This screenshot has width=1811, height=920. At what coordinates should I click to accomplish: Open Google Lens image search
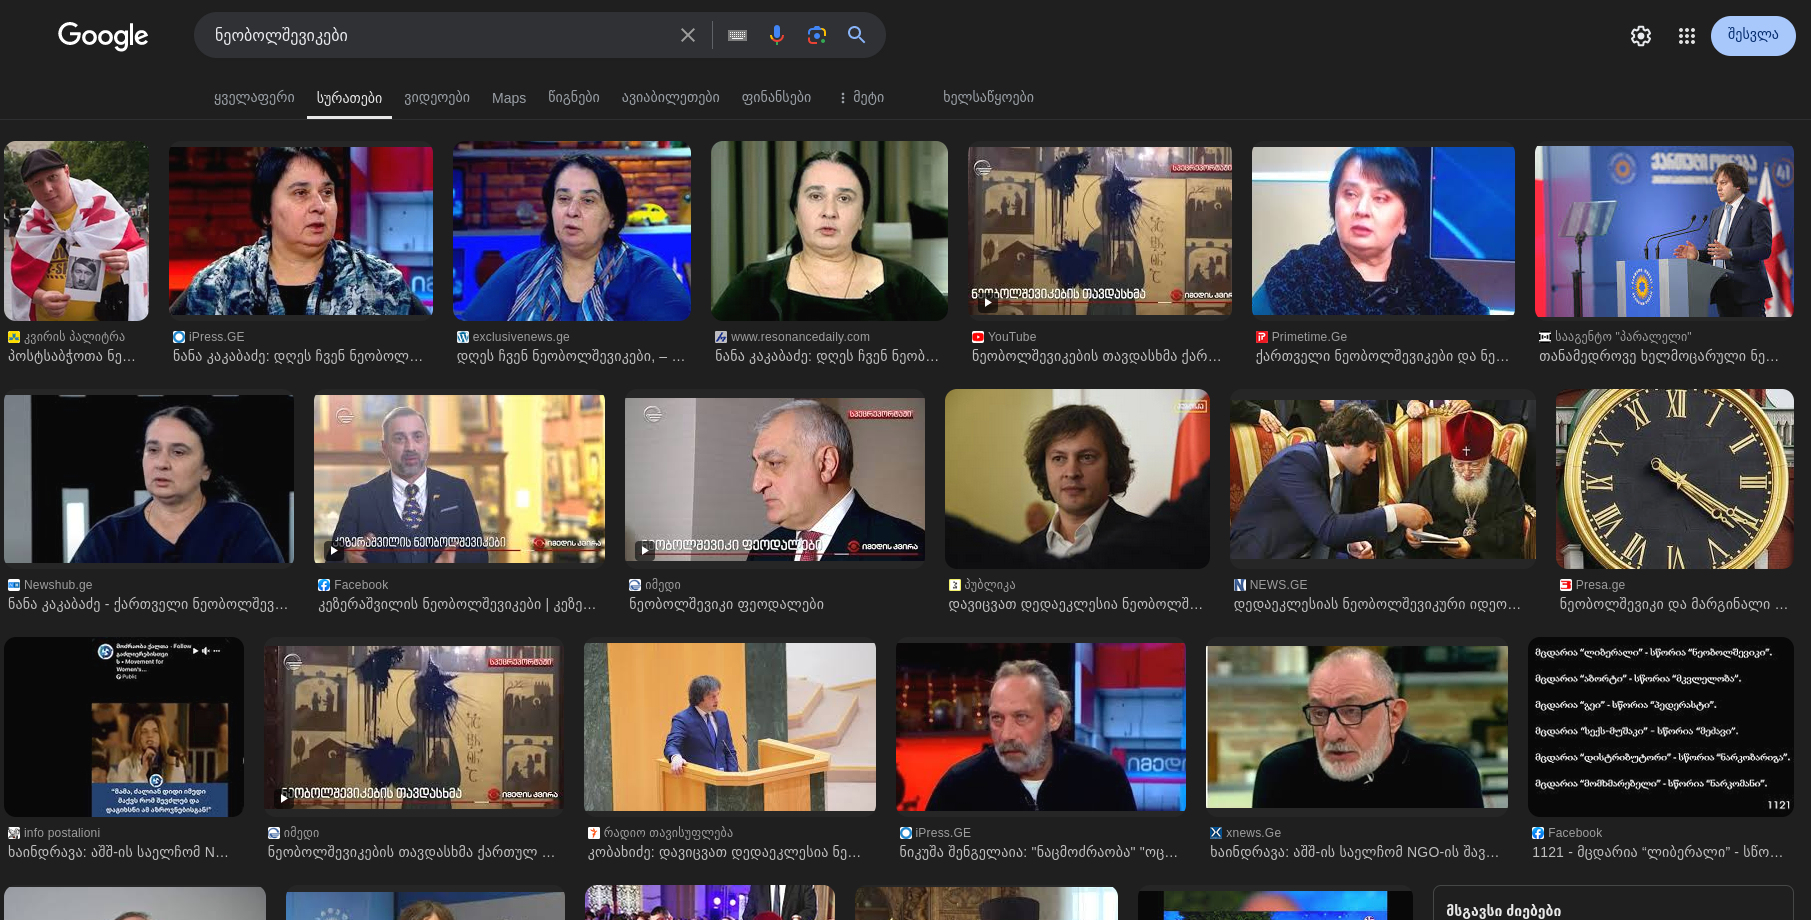(x=817, y=35)
